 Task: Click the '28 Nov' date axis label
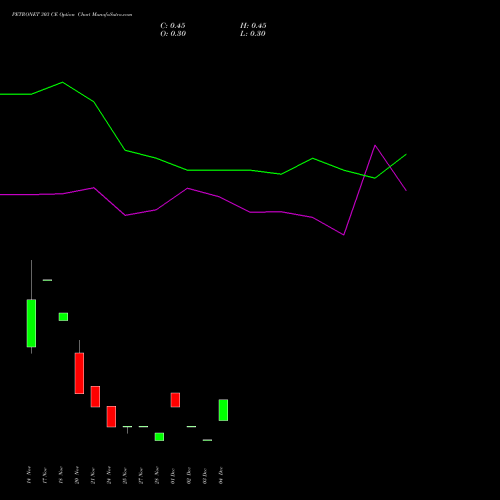pyautogui.click(x=157, y=475)
